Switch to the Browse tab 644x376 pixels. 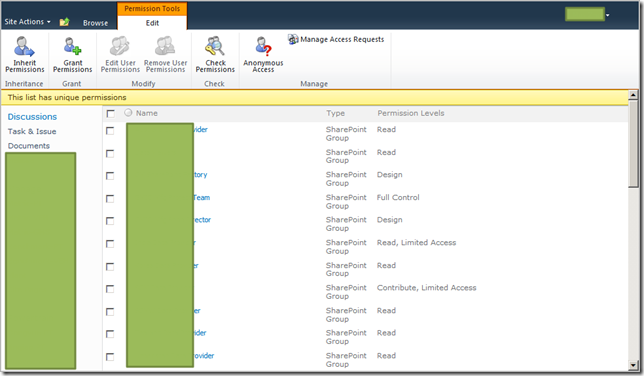point(95,23)
